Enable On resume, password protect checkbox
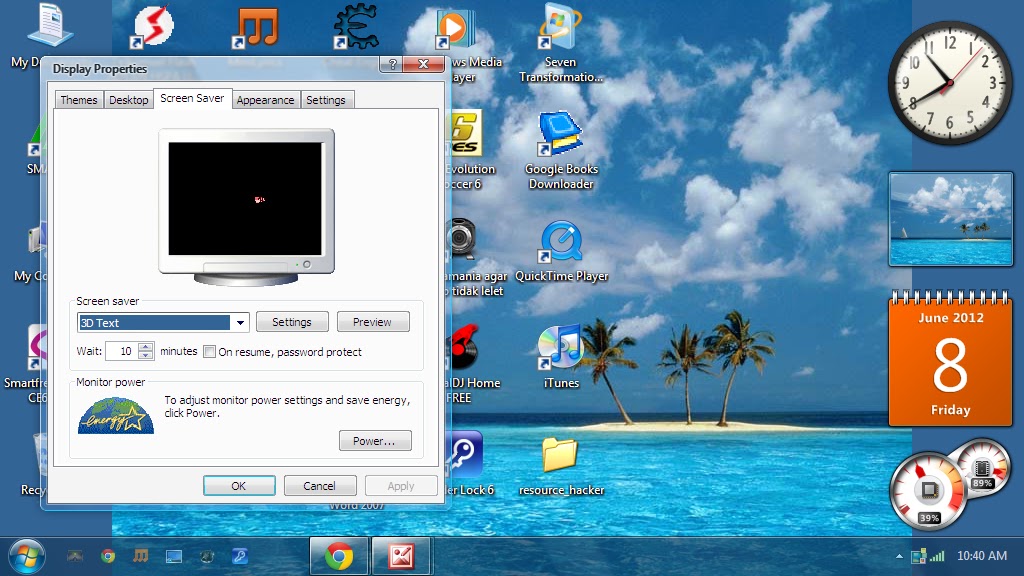Screen dimensions: 1024x576 coord(210,352)
